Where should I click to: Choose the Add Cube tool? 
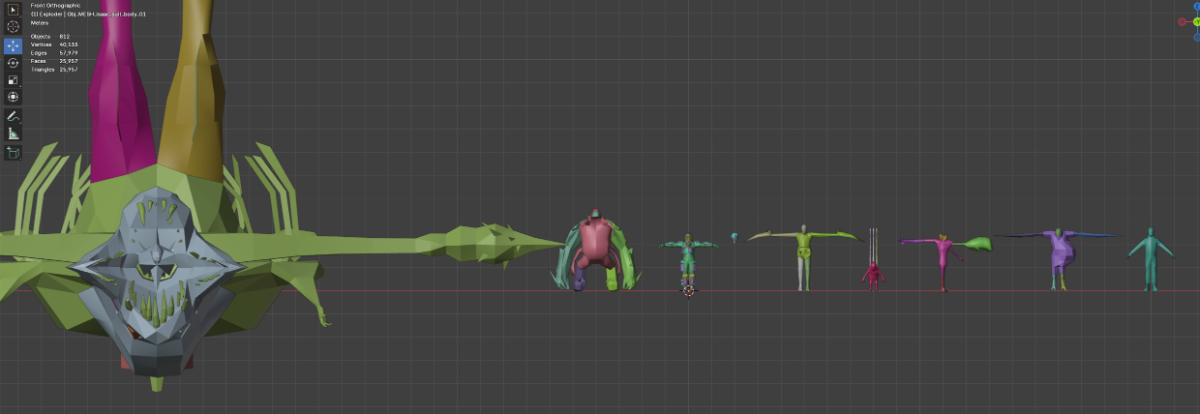point(13,153)
